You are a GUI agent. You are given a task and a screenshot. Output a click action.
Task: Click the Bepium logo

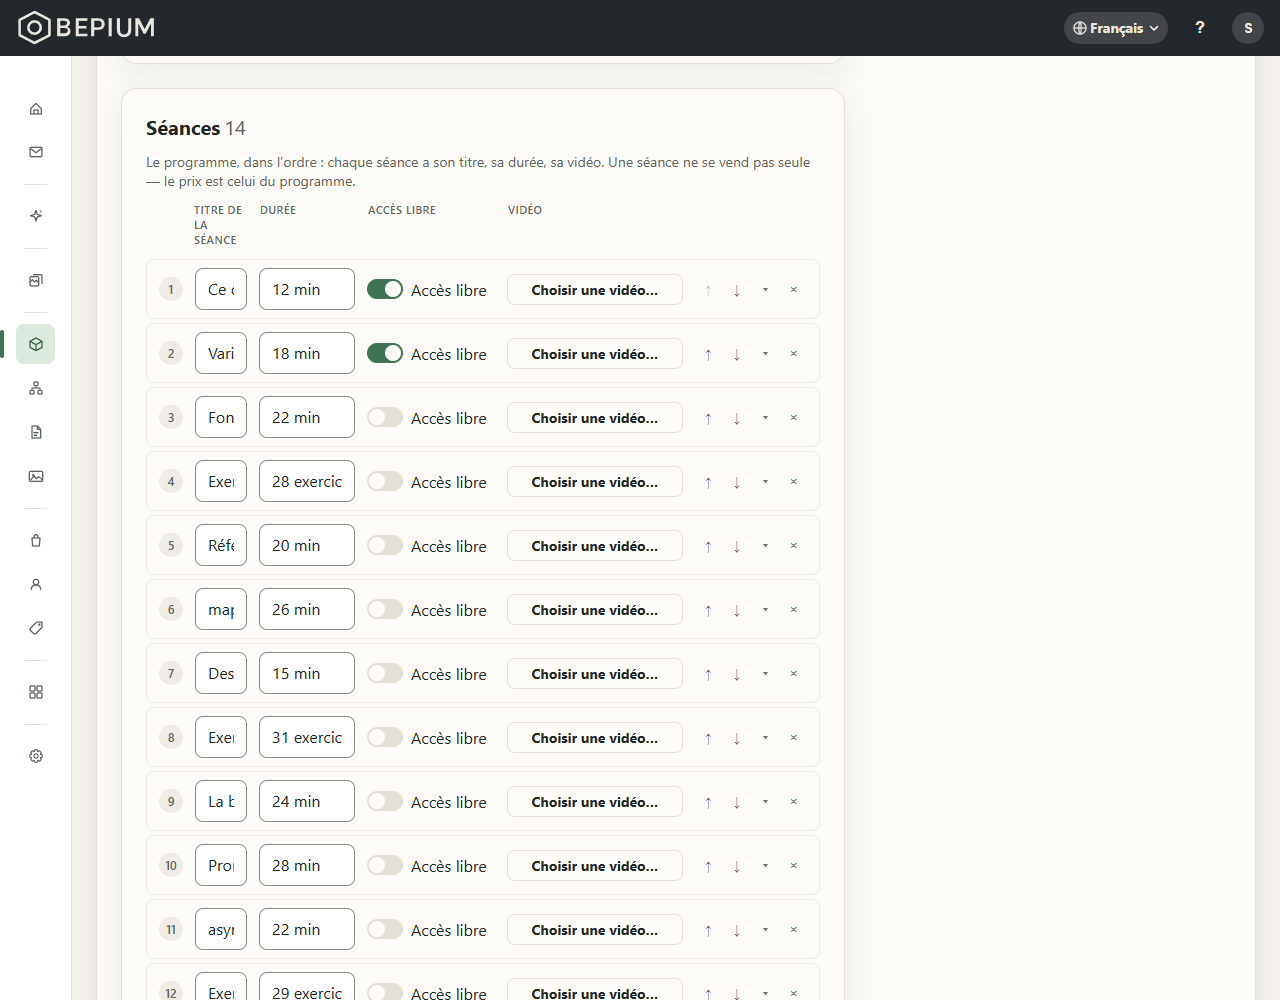point(87,27)
